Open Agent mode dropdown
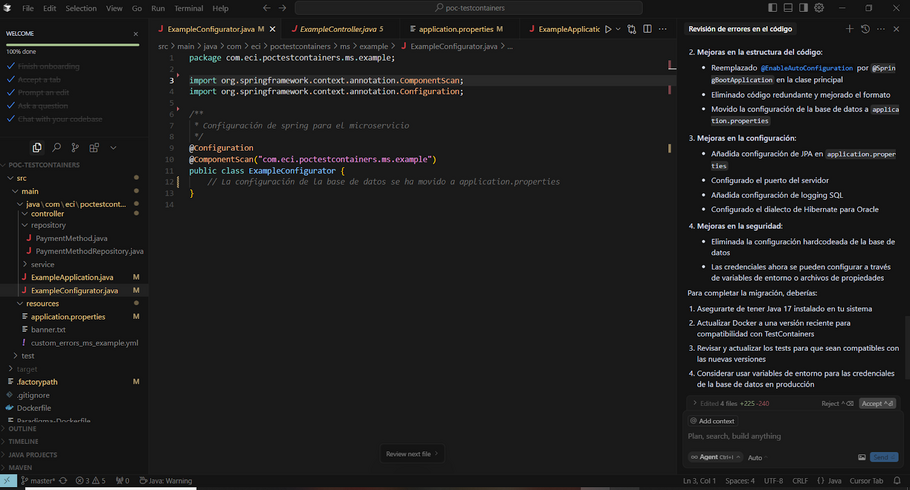Image resolution: width=910 pixels, height=490 pixels. coord(714,457)
